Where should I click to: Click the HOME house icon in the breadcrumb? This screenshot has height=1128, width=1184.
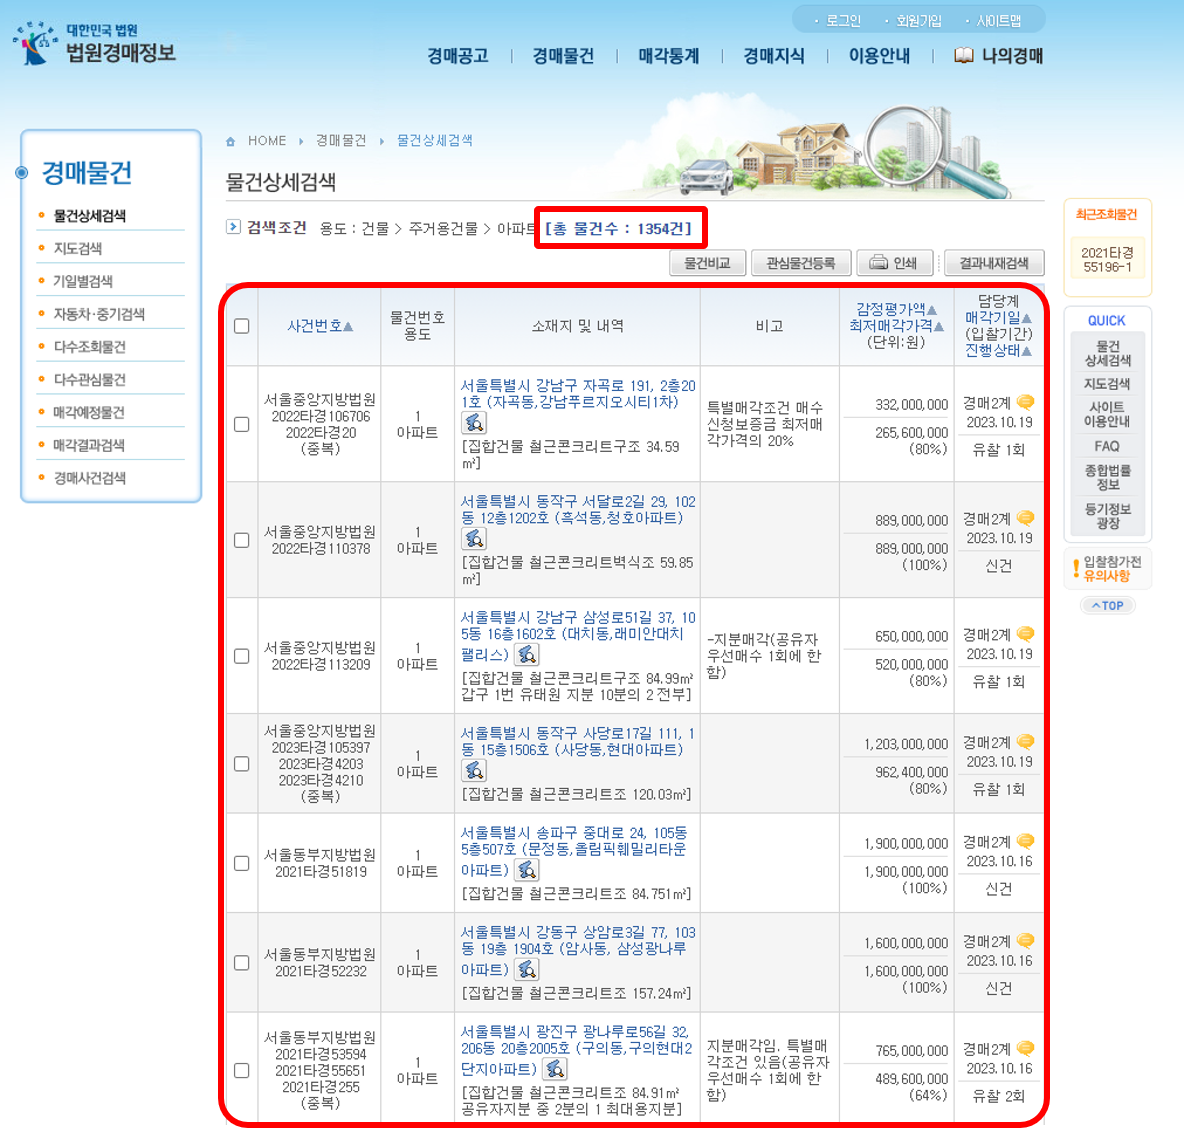click(232, 140)
